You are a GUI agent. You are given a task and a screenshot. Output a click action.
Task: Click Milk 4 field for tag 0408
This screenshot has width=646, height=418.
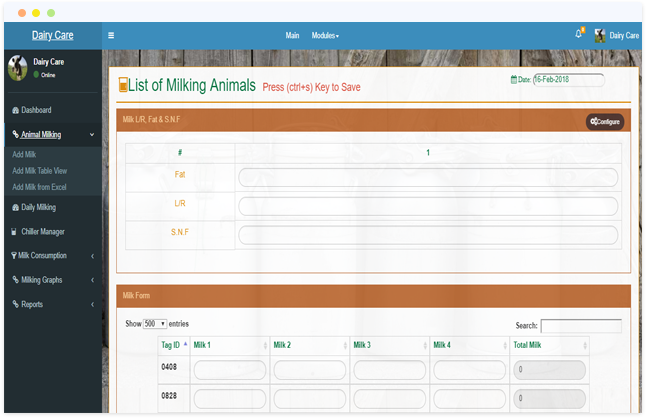pos(469,370)
